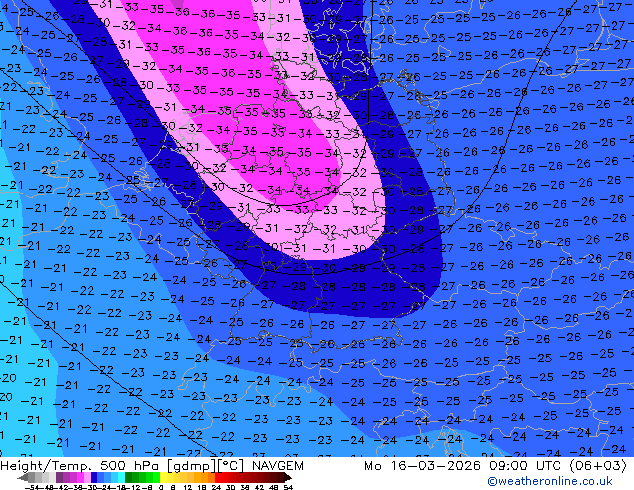Click the grey left arrow of legend

click(23, 478)
